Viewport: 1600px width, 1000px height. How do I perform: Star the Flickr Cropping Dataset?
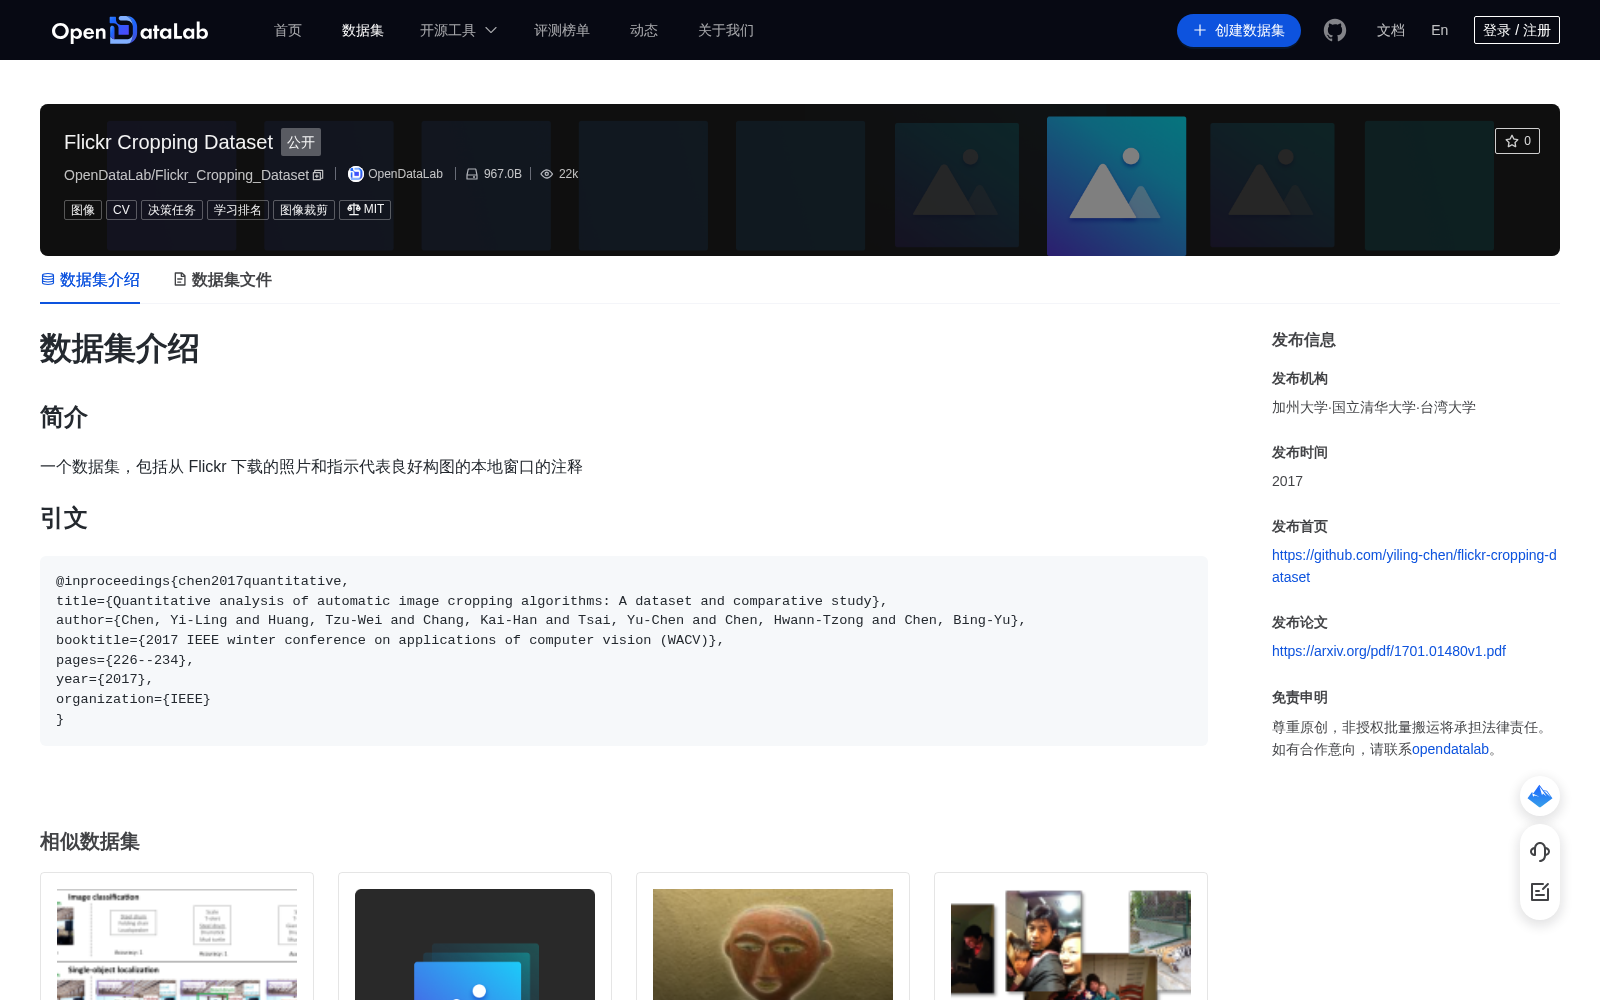(x=1517, y=141)
